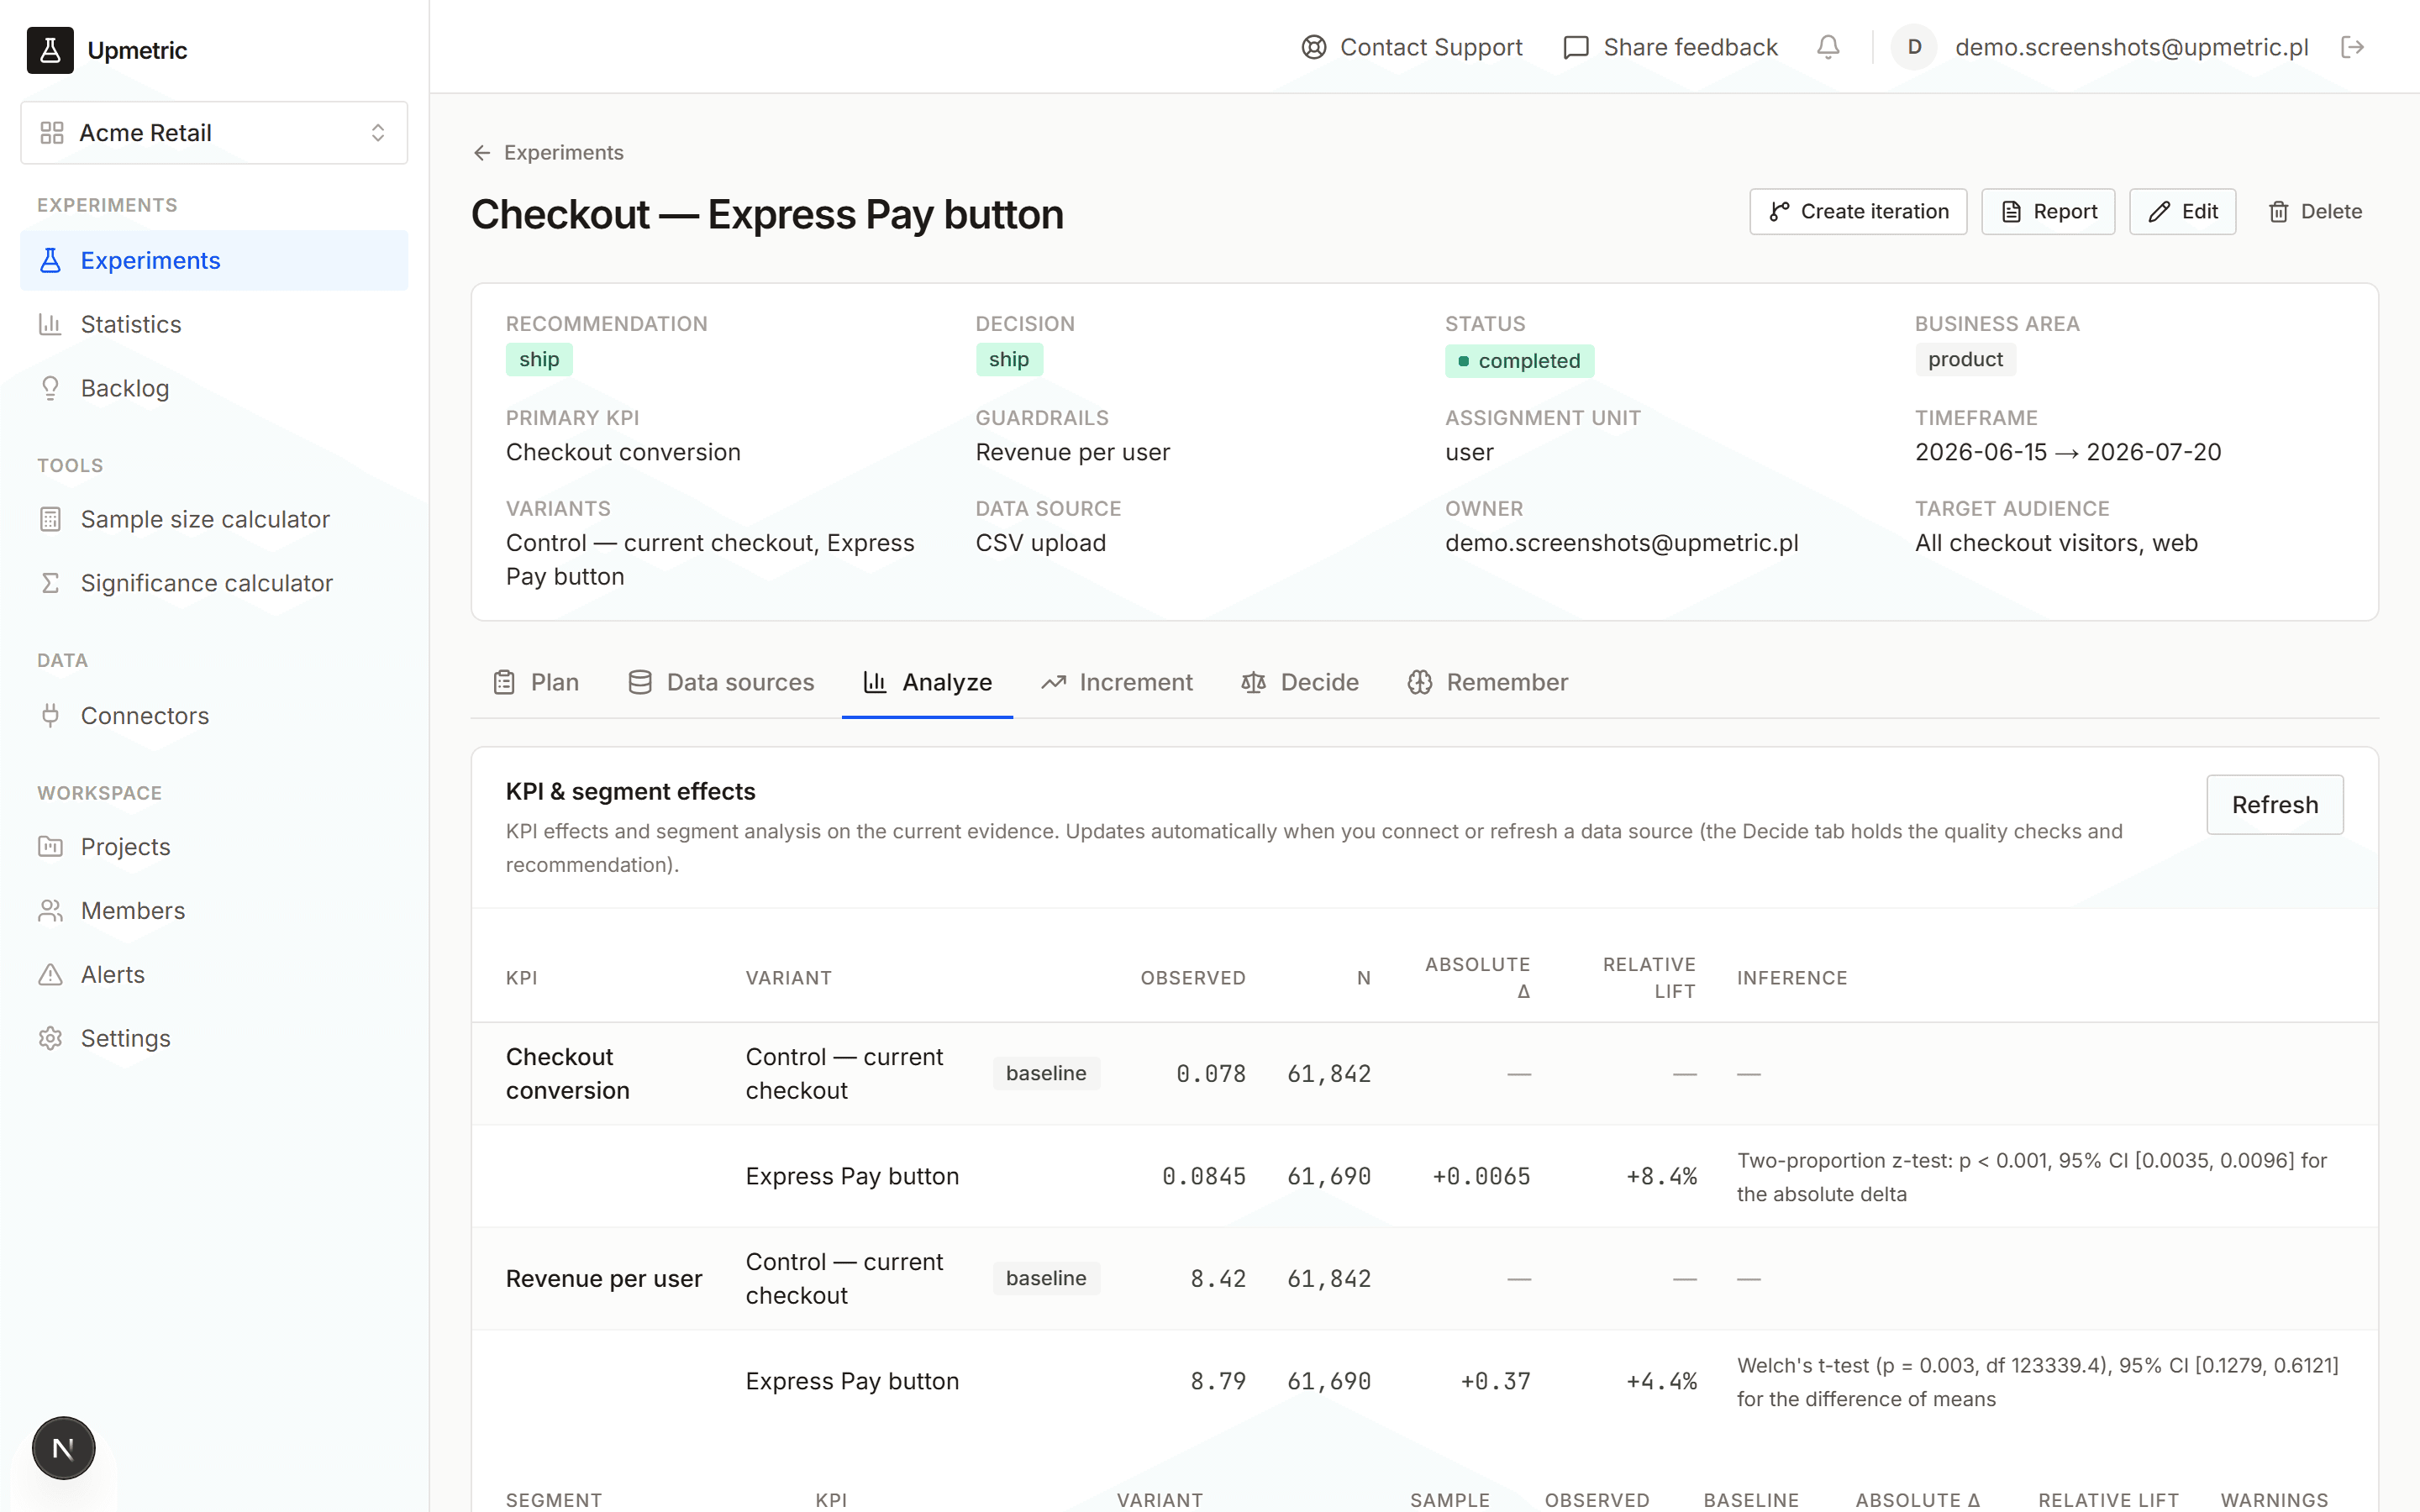2420x1512 pixels.
Task: Open Settings in the sidebar
Action: coord(214,1038)
